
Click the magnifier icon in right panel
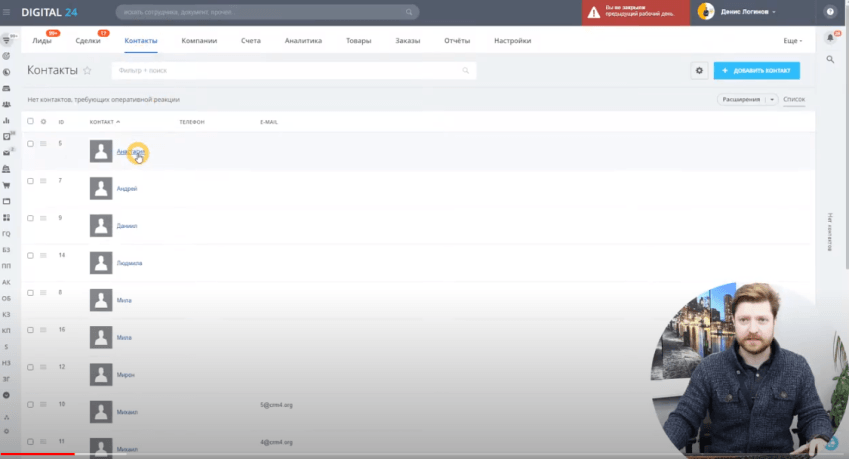click(830, 59)
